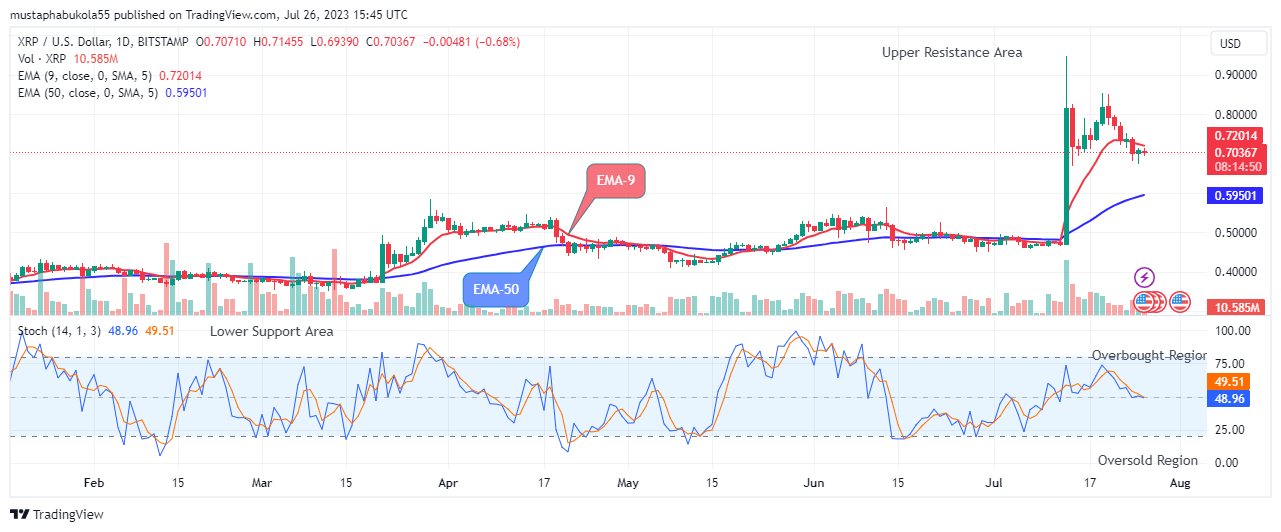Click the change value −0.00481 (−0.68%)

[x=473, y=42]
